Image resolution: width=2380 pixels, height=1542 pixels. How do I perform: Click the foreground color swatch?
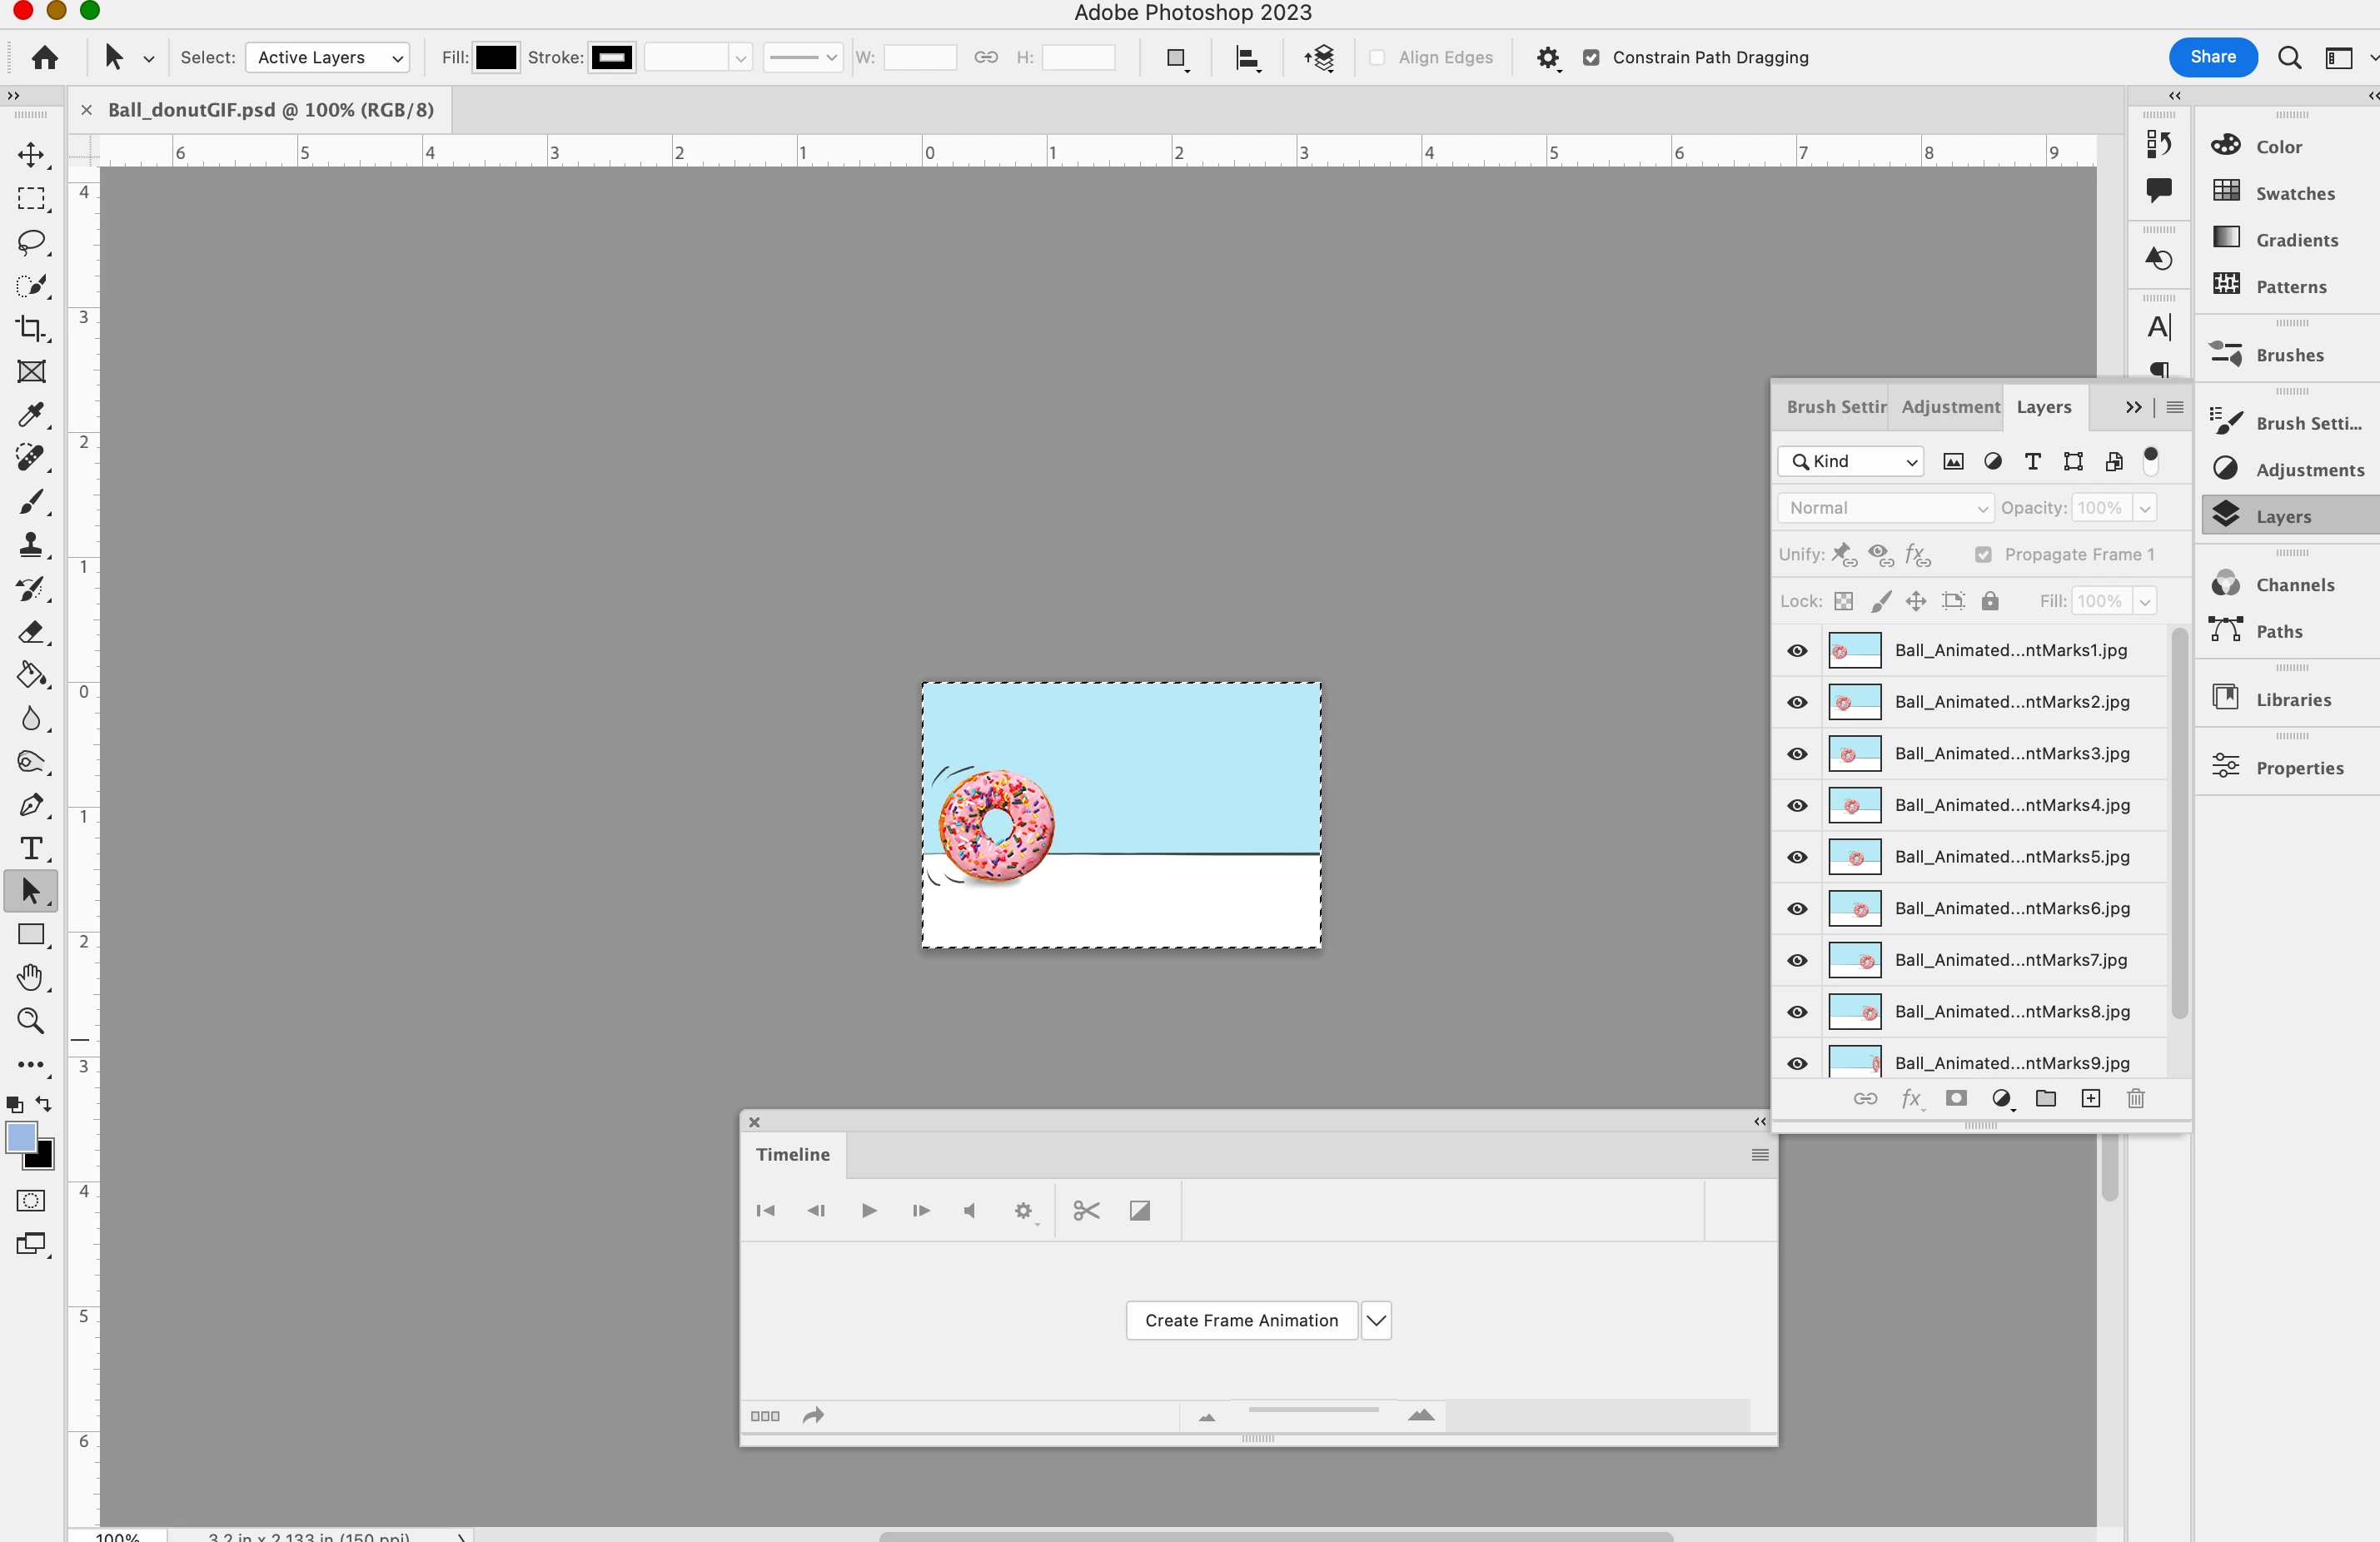[22, 1138]
